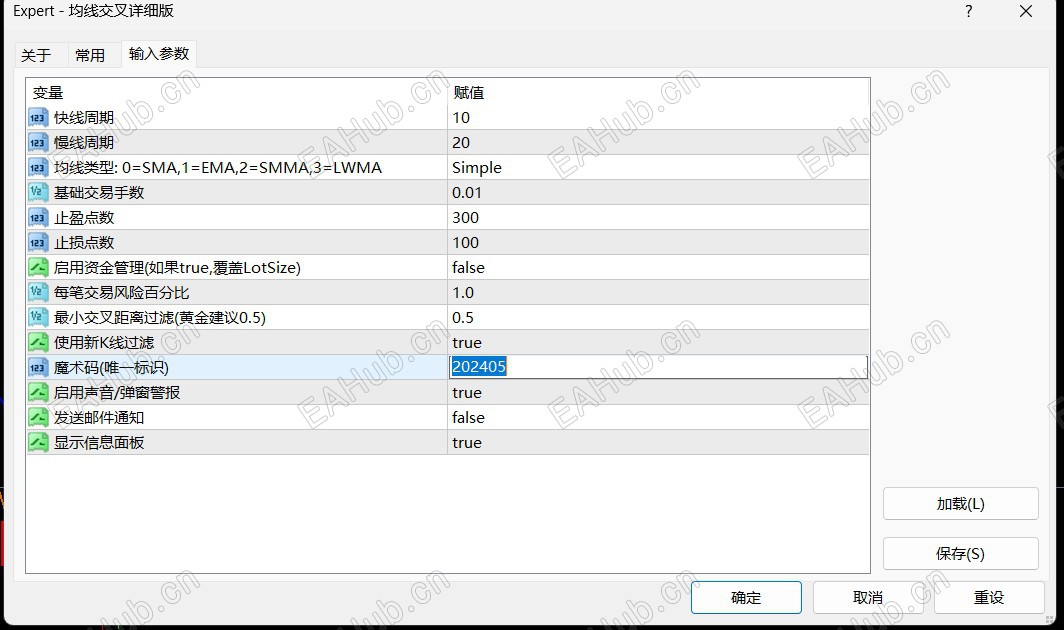The height and width of the screenshot is (630, 1064).
Task: Click the boolean icon beside 启用资金管理
Action: pos(38,267)
